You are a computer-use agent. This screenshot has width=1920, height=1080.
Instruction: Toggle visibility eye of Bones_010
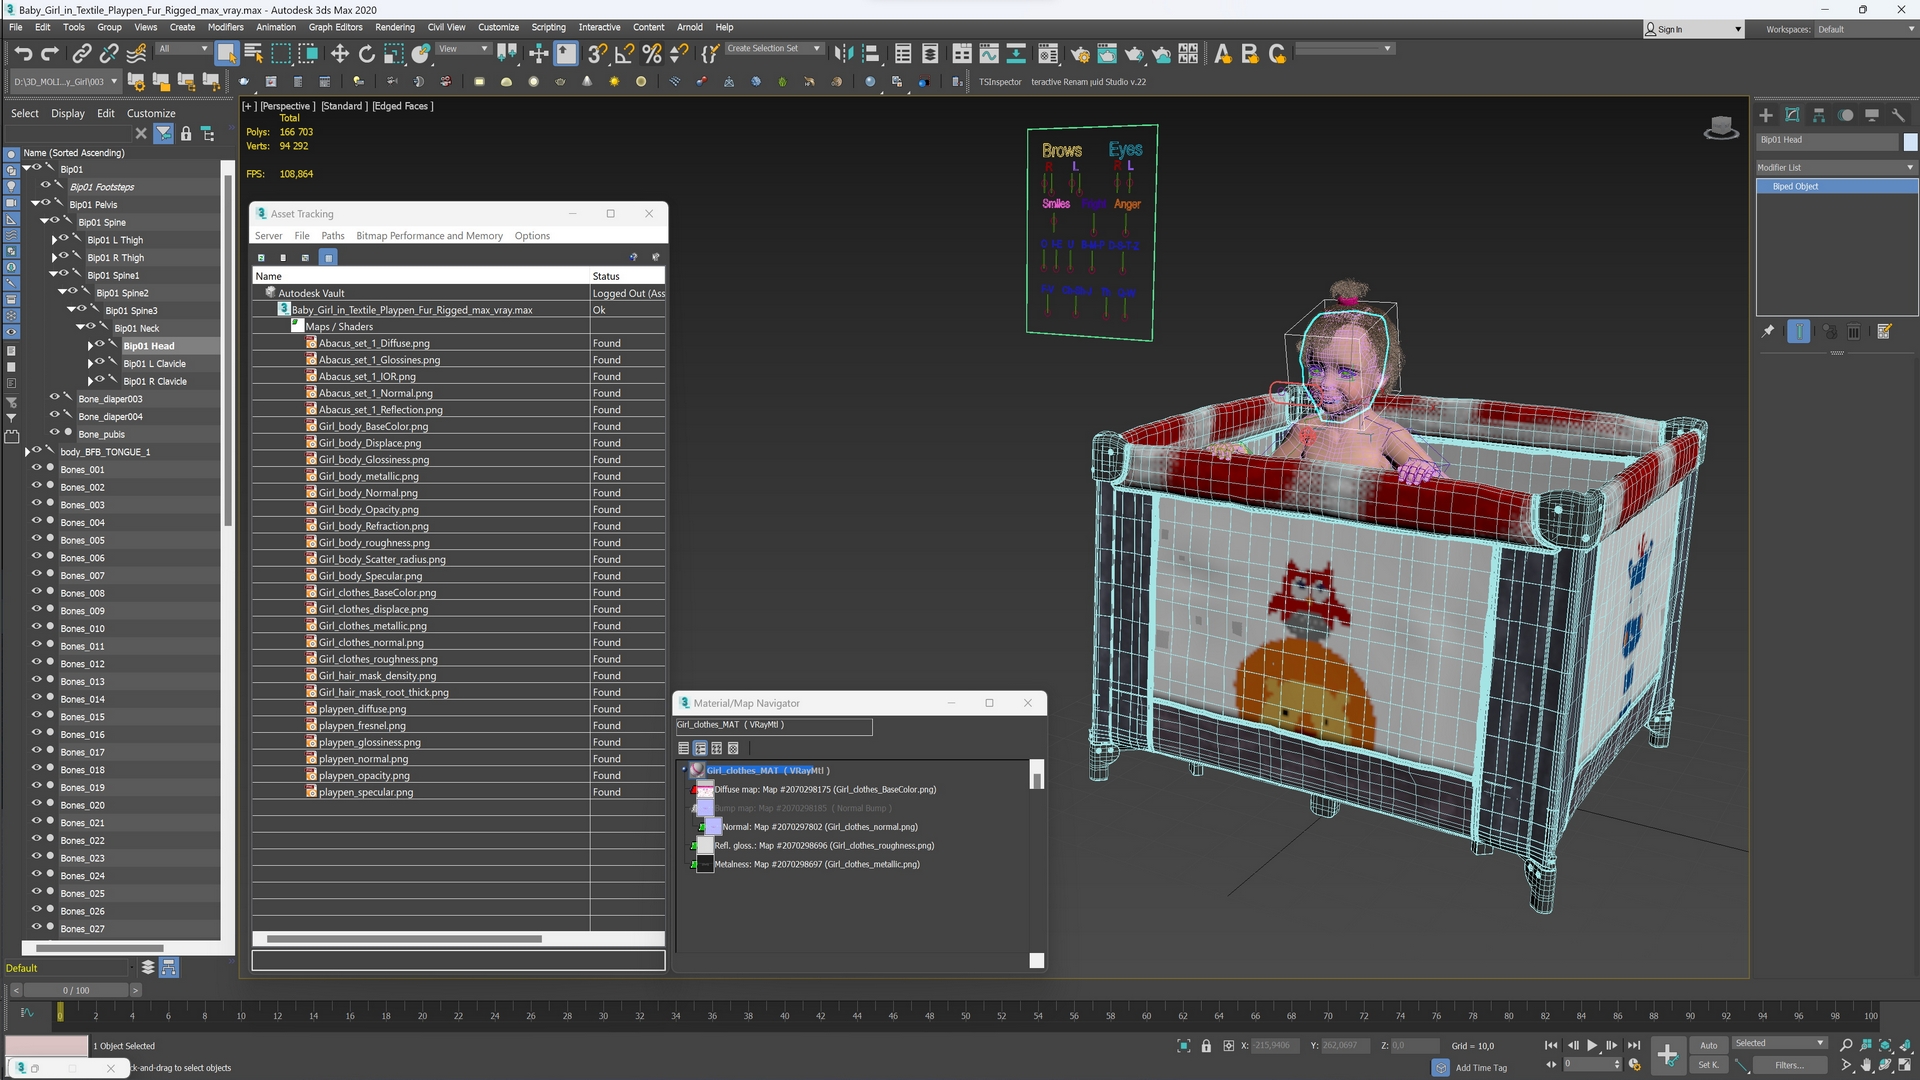coord(37,627)
